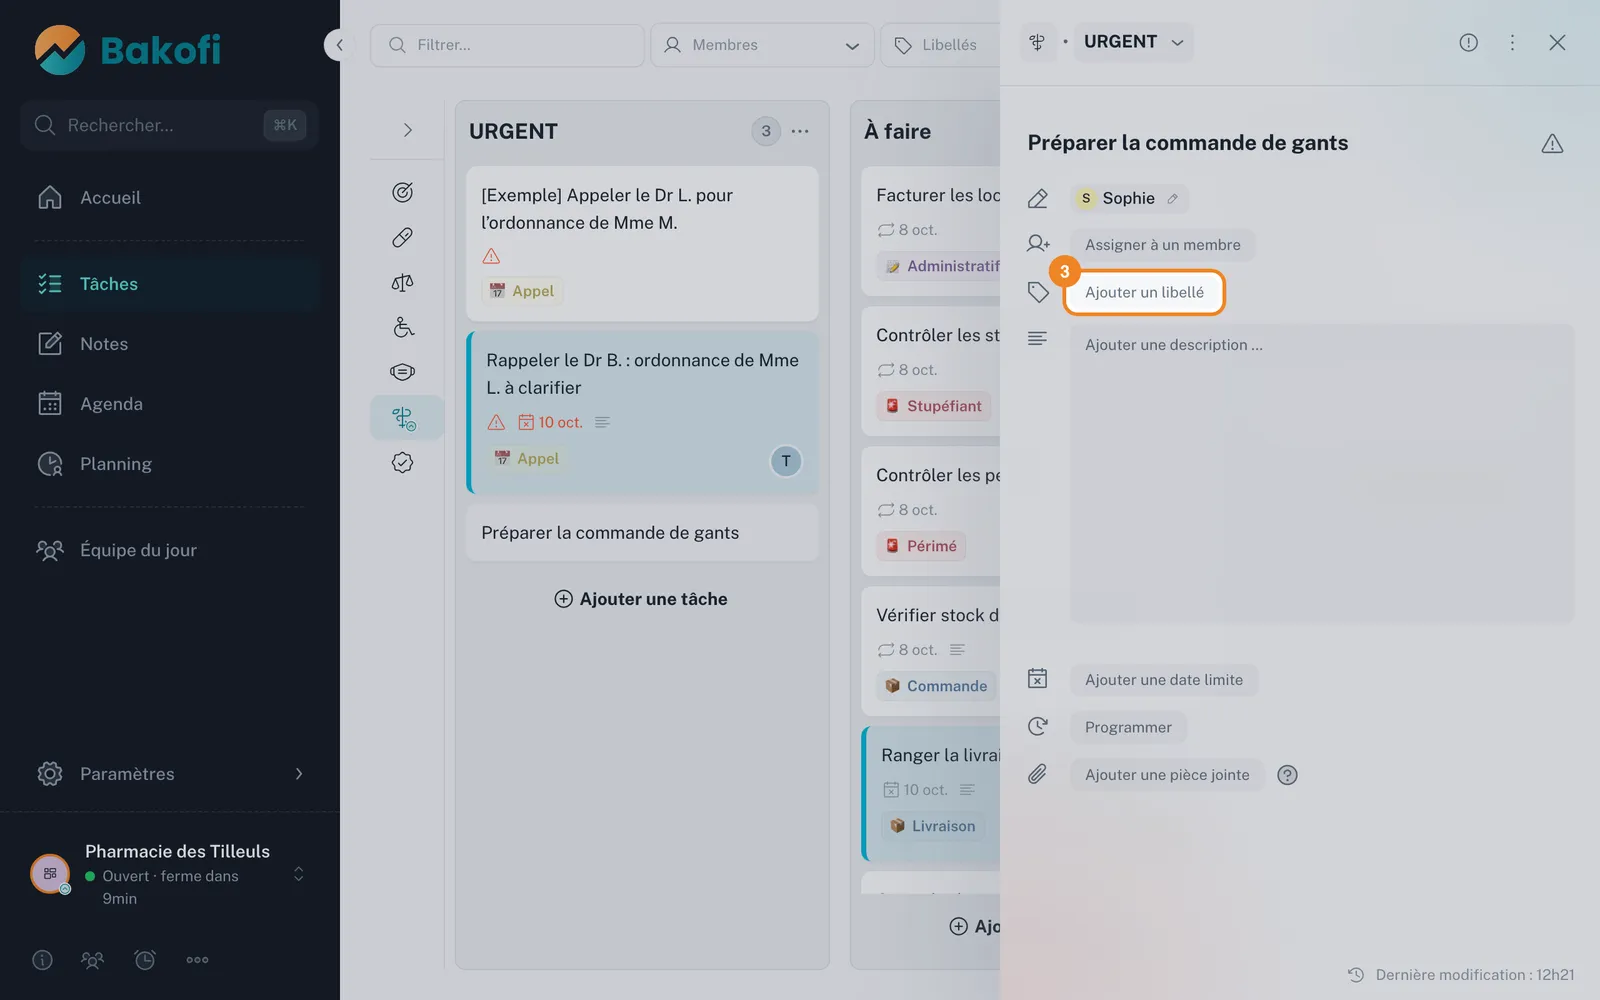Click the info icon in task panel header
The image size is (1600, 1000).
click(1468, 42)
